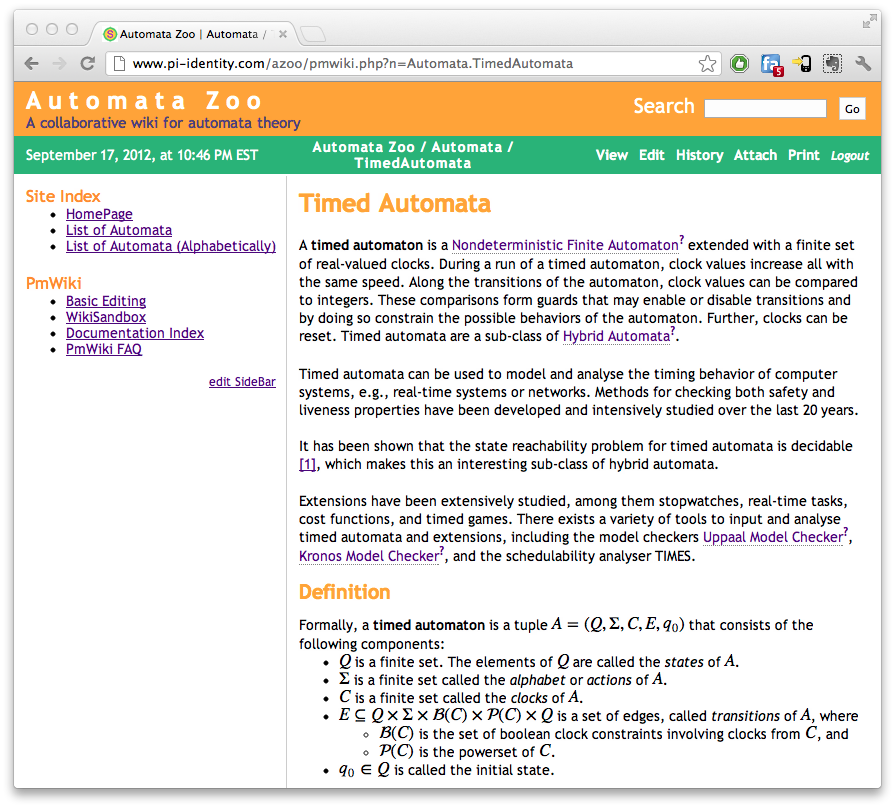Viewport: 895px width, 808px height.
Task: Click the Definition section heading
Action: click(x=345, y=592)
